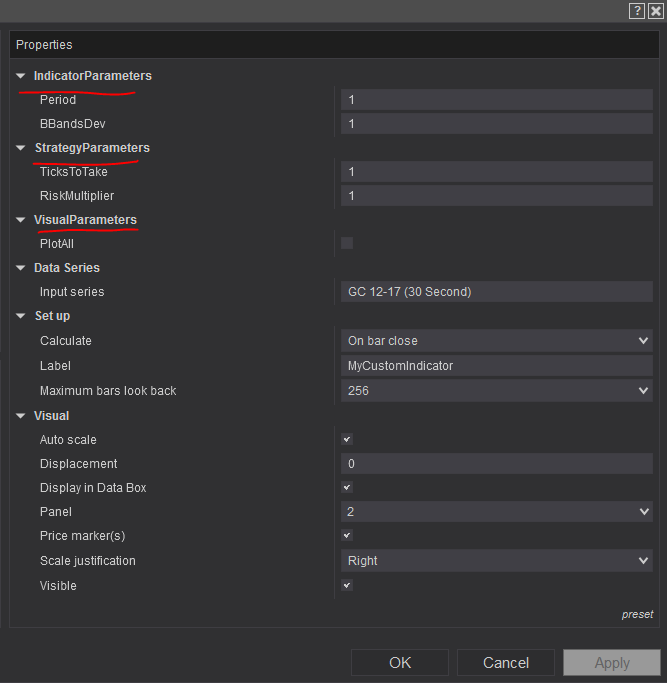Close the Properties dialog window

655,10
